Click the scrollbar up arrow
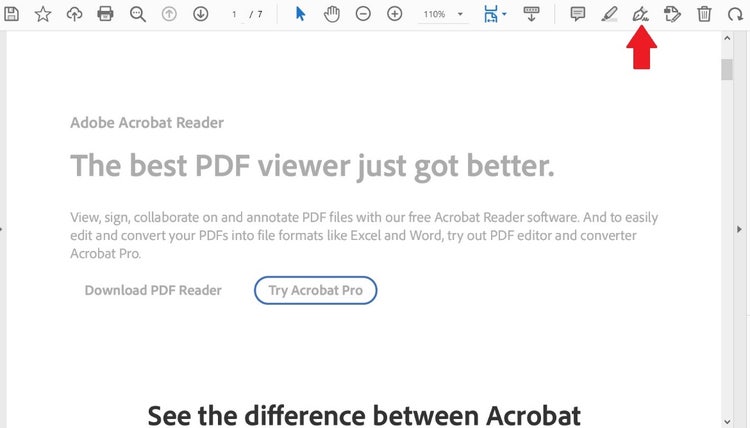 coord(728,38)
